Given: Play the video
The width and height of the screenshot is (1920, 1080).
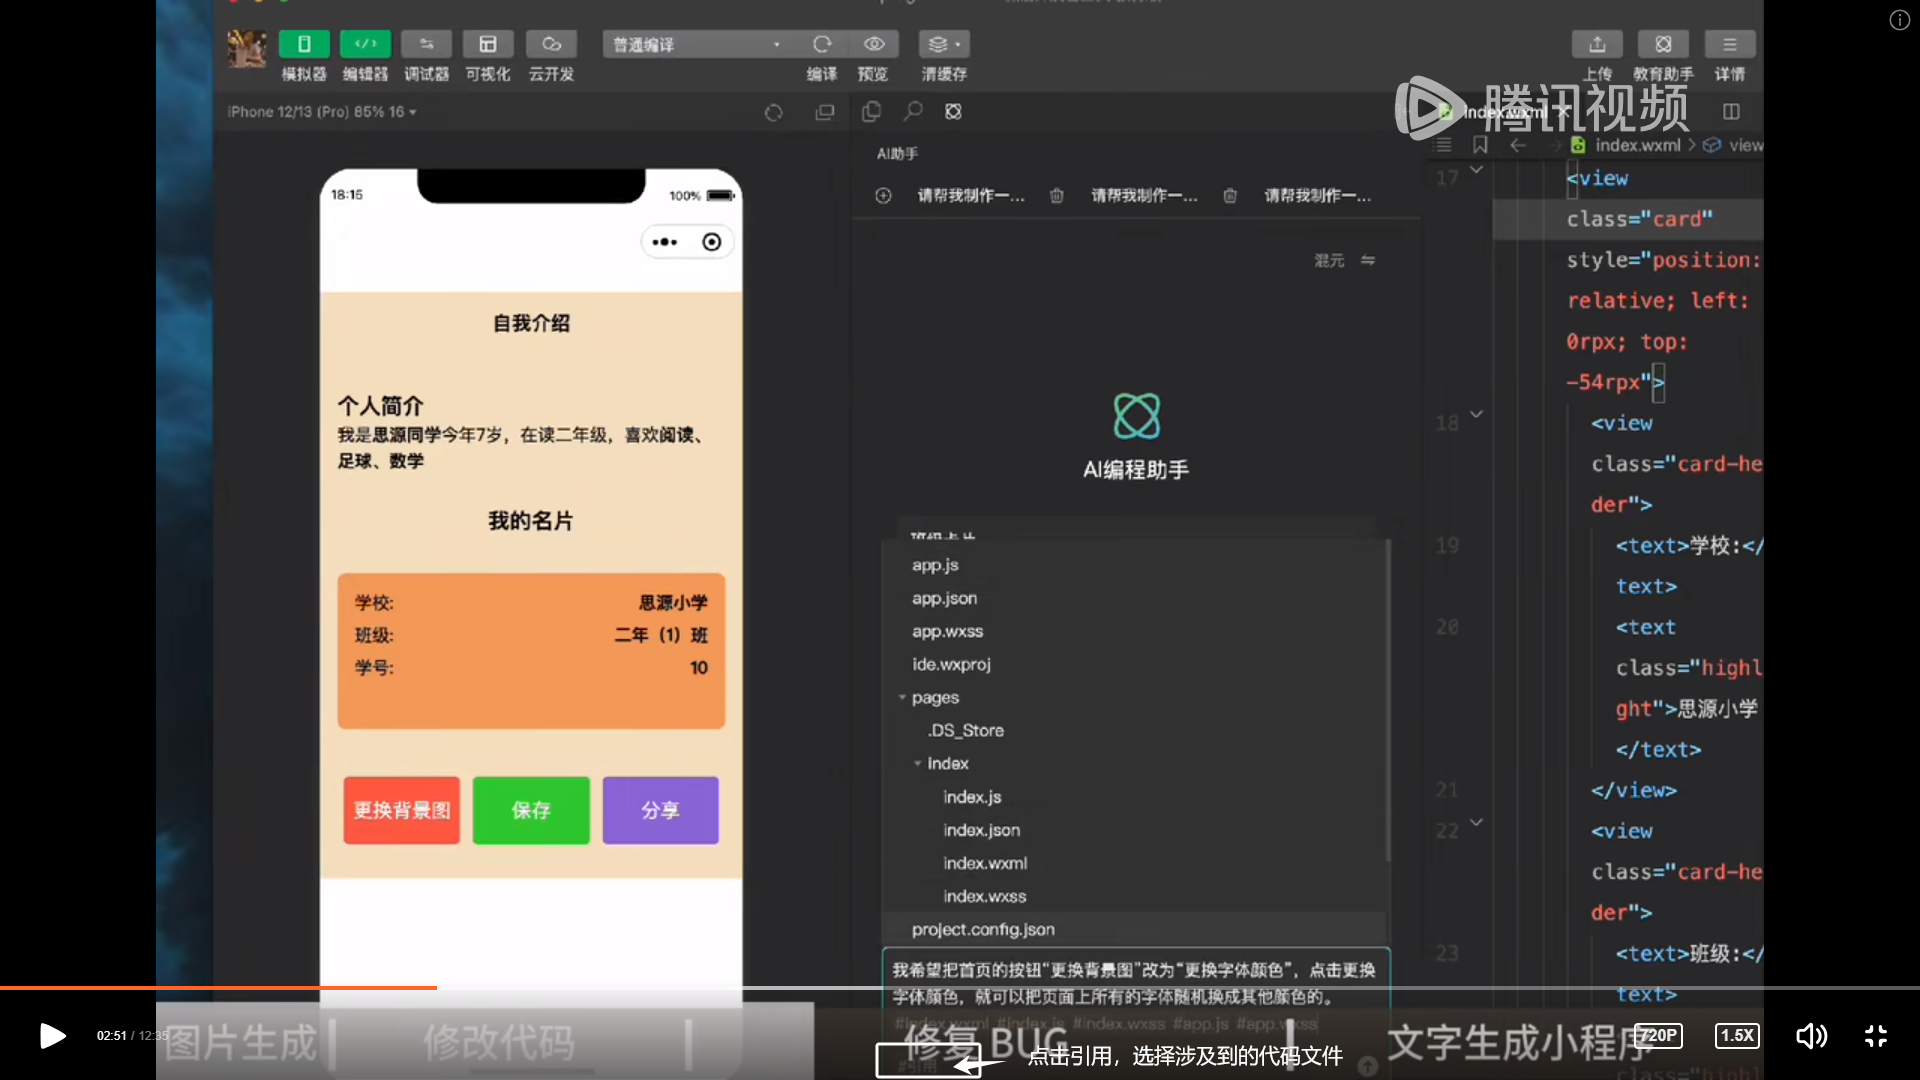Looking at the screenshot, I should (52, 1036).
